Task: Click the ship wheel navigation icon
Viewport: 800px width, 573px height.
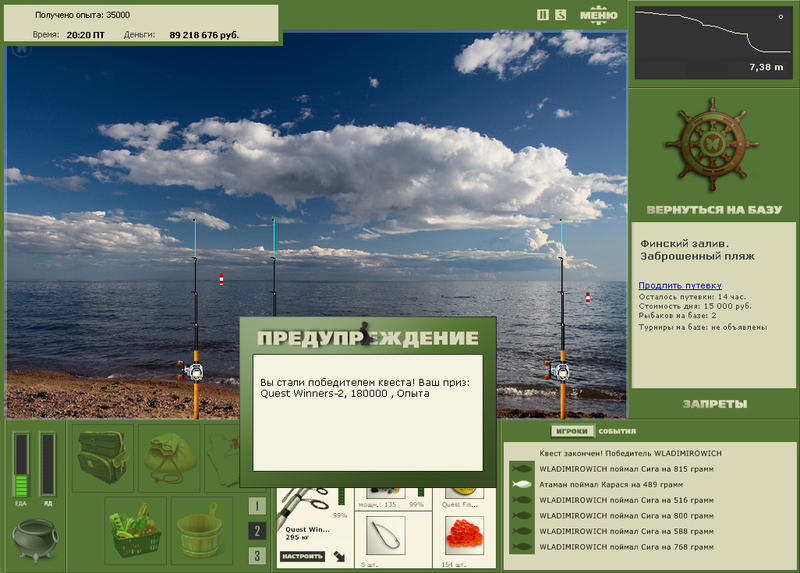Action: point(713,144)
